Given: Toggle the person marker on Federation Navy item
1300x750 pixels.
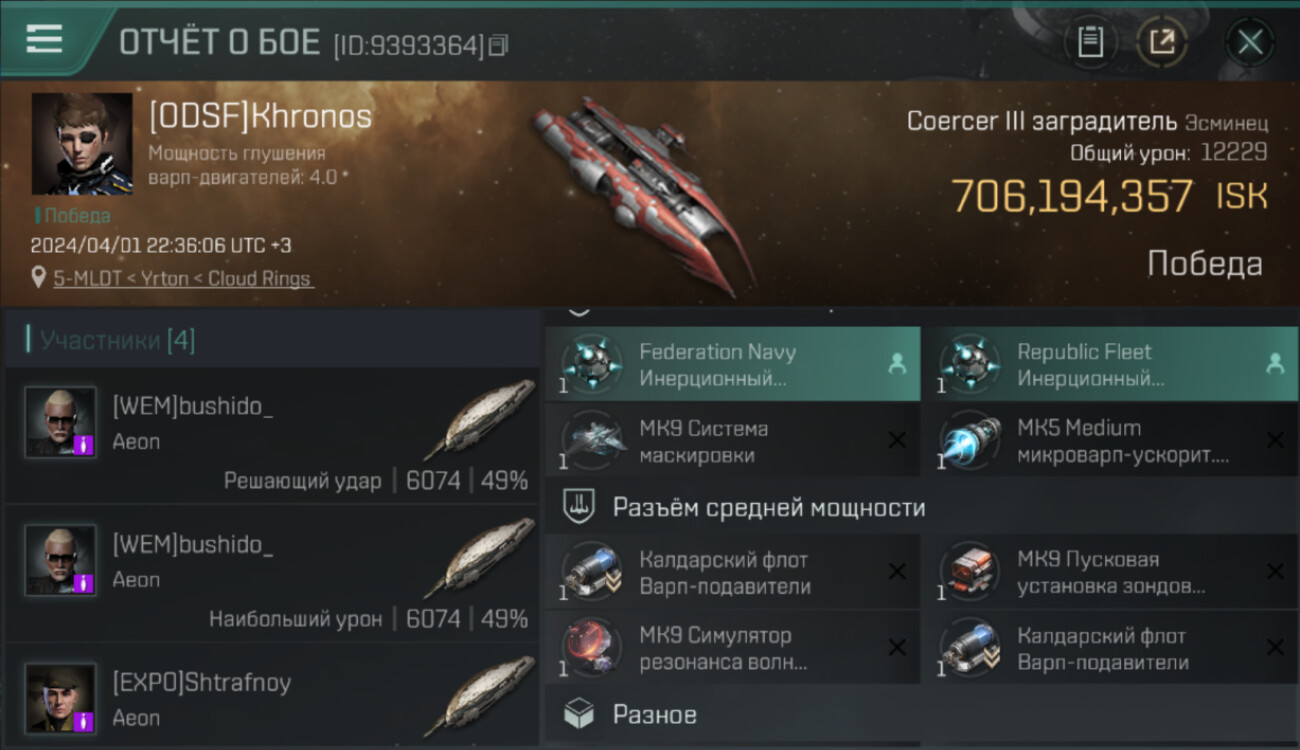Looking at the screenshot, I should click(x=897, y=365).
